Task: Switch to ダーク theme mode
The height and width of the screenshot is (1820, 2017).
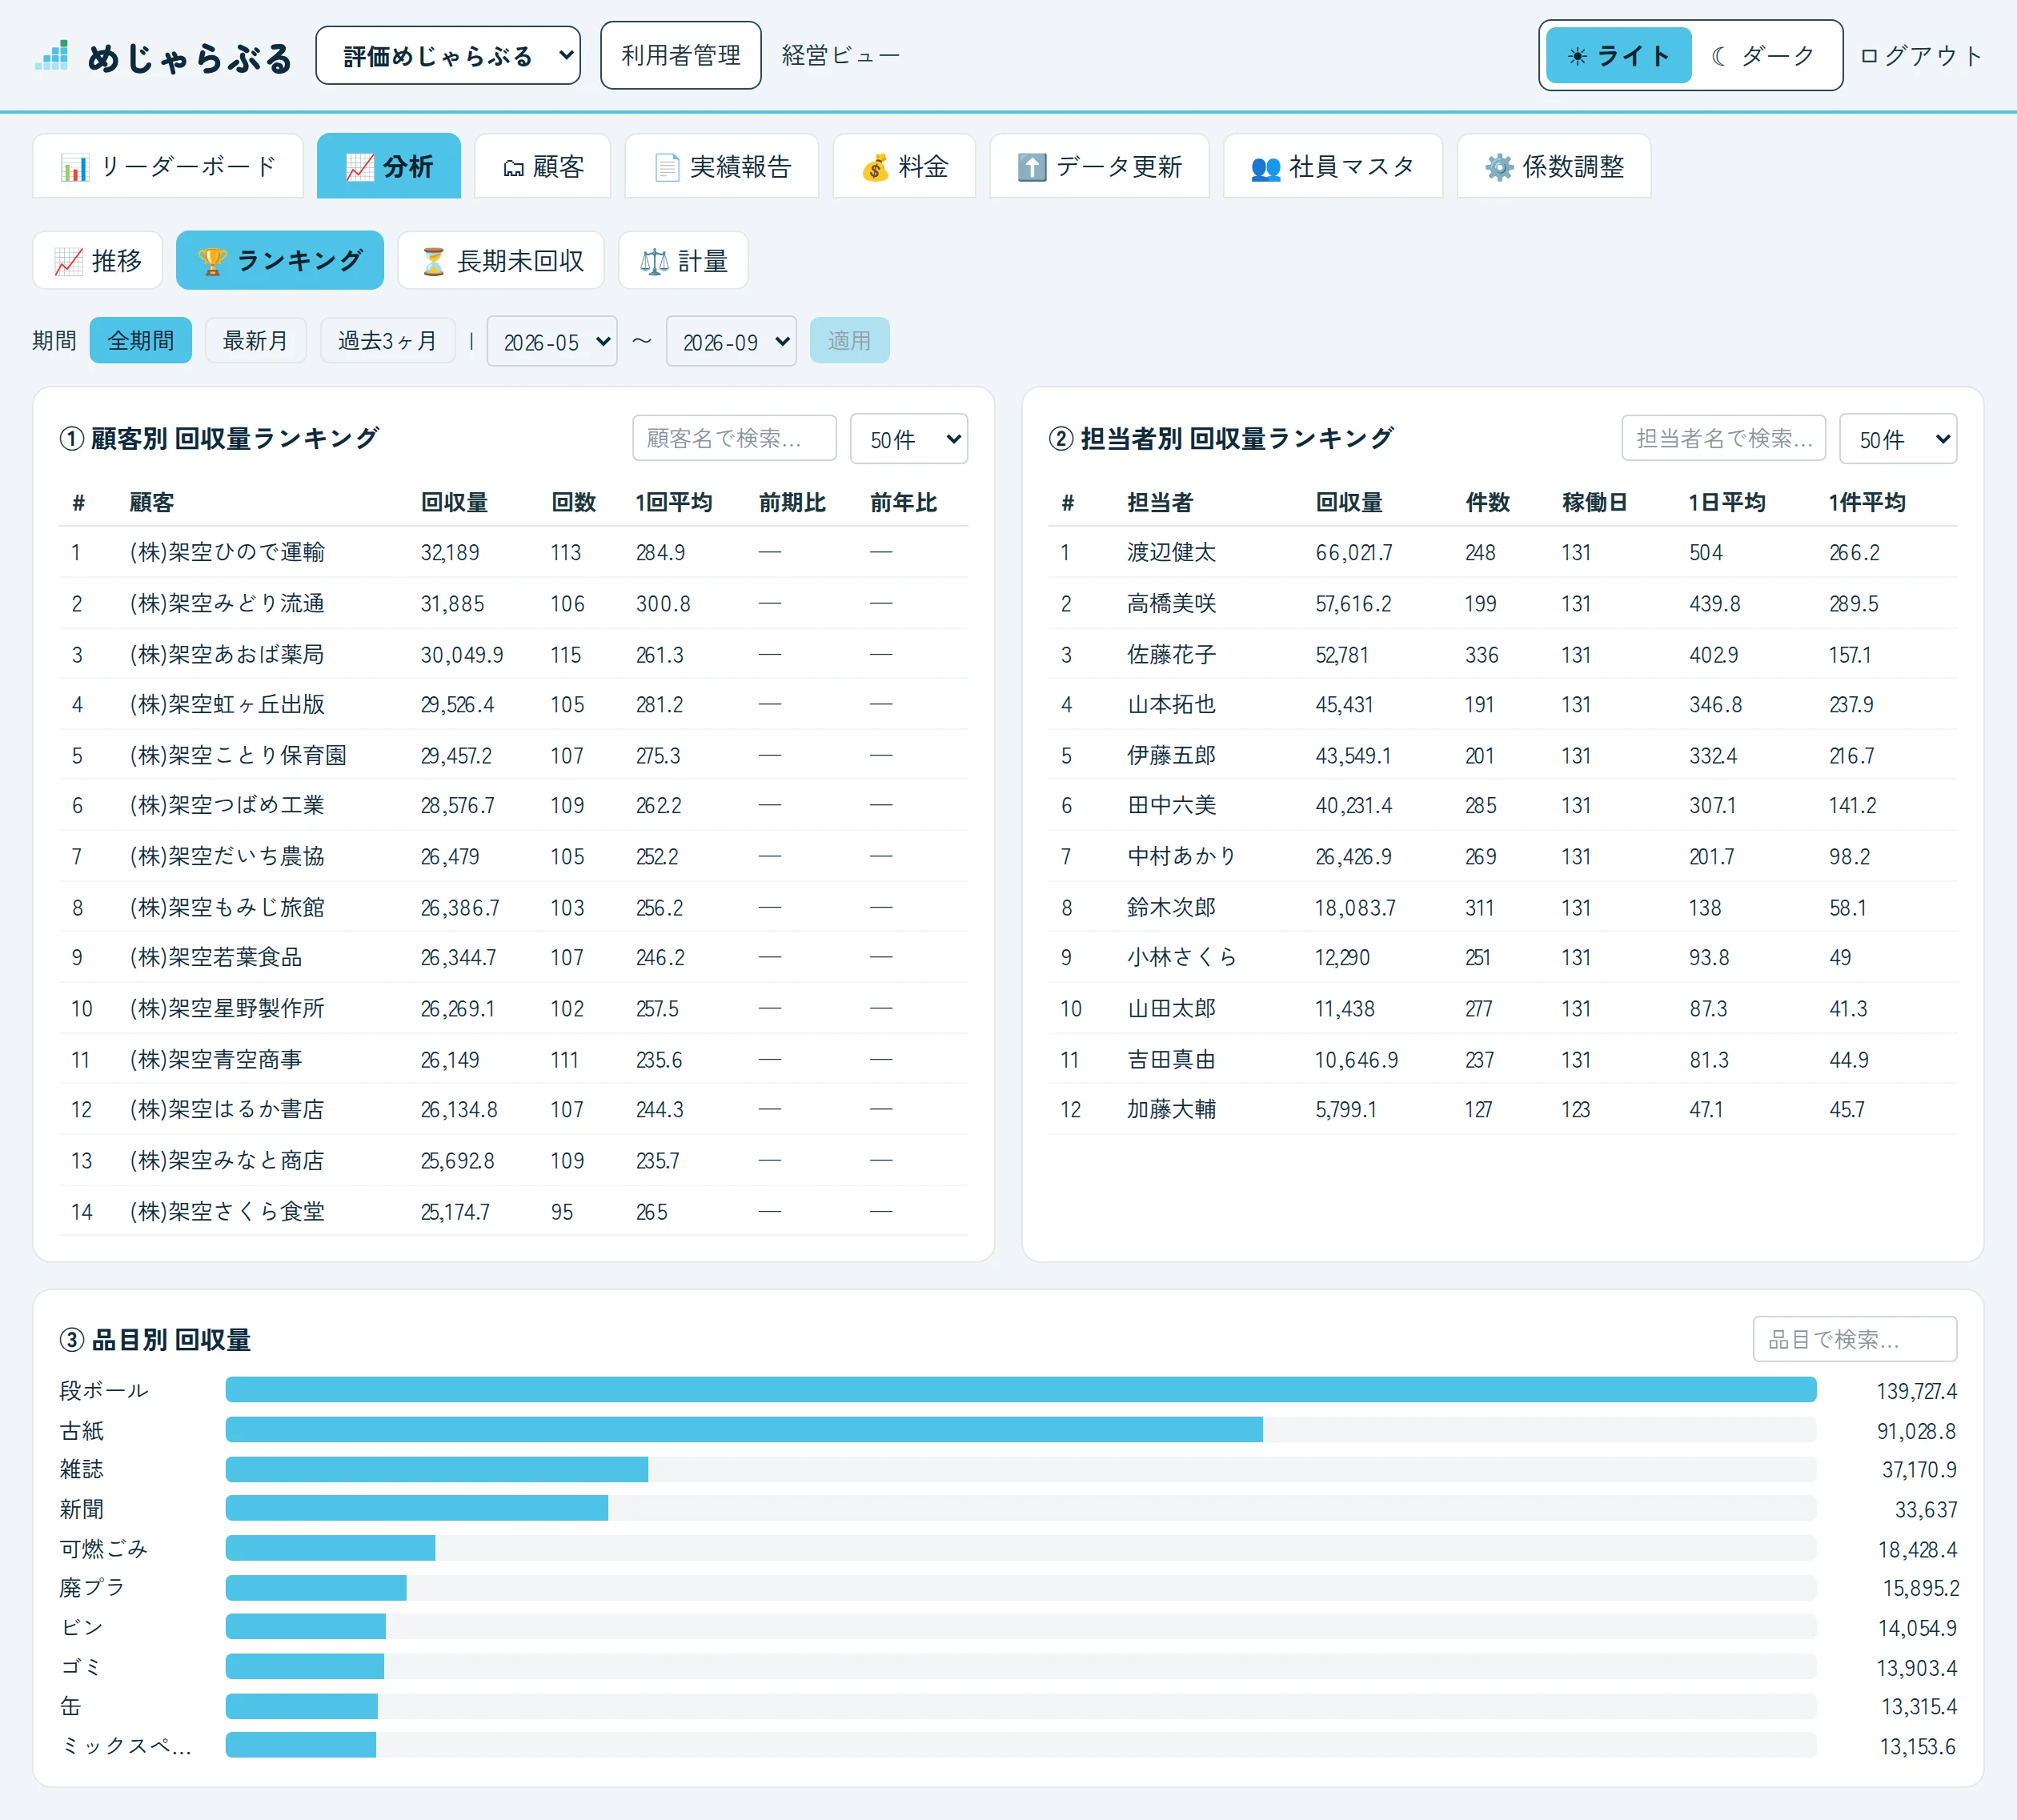Action: point(1764,56)
